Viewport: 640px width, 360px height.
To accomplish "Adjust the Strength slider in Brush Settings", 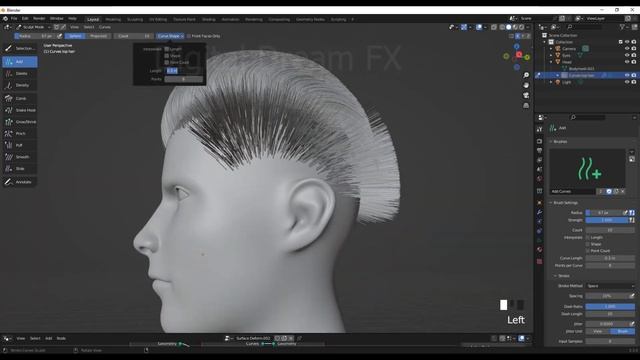I will [x=607, y=220].
